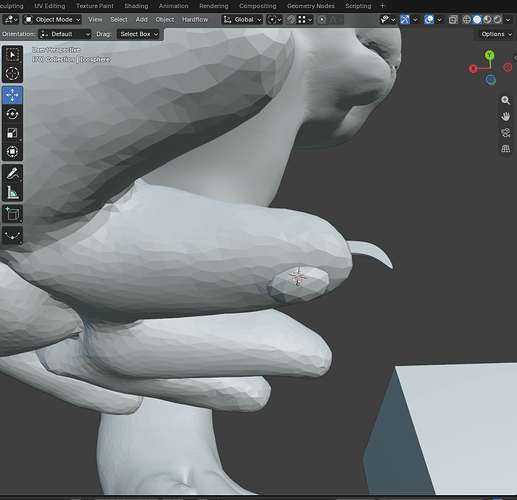Image resolution: width=517 pixels, height=500 pixels.
Task: Click the red X axis gizmo ball
Action: pyautogui.click(x=473, y=69)
